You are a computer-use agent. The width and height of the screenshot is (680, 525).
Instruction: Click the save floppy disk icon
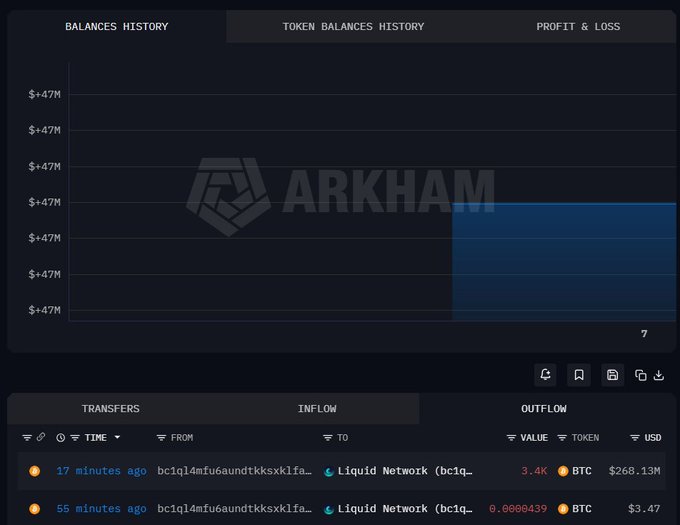click(x=612, y=375)
